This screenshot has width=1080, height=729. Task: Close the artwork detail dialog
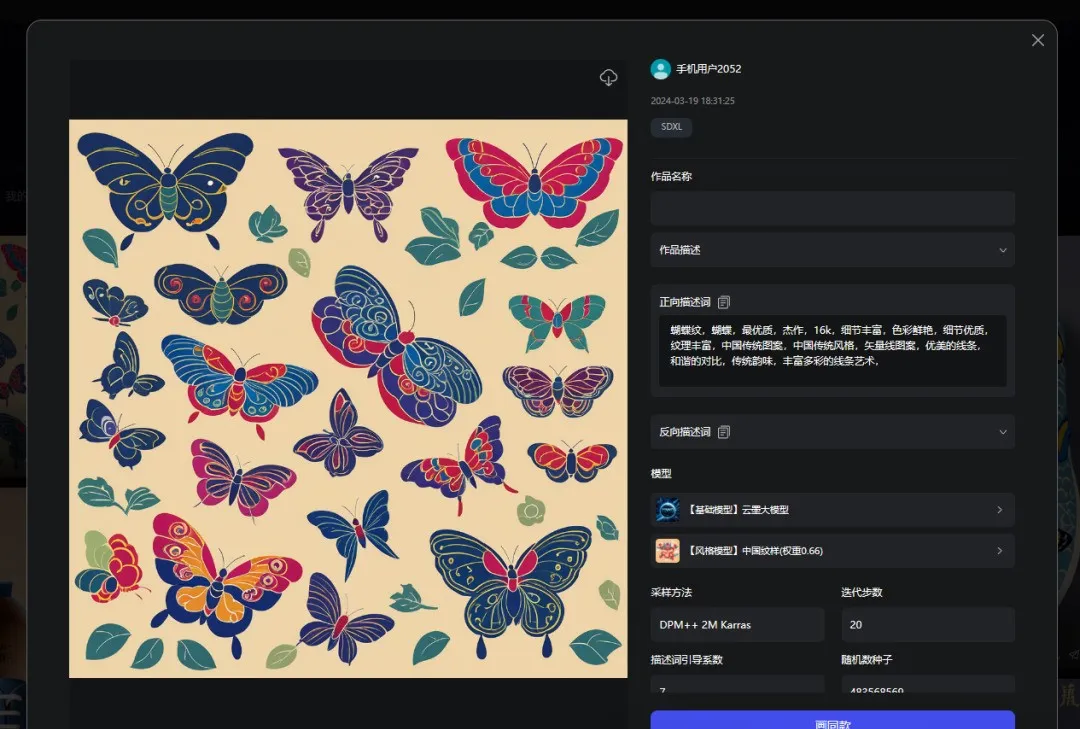(1037, 40)
